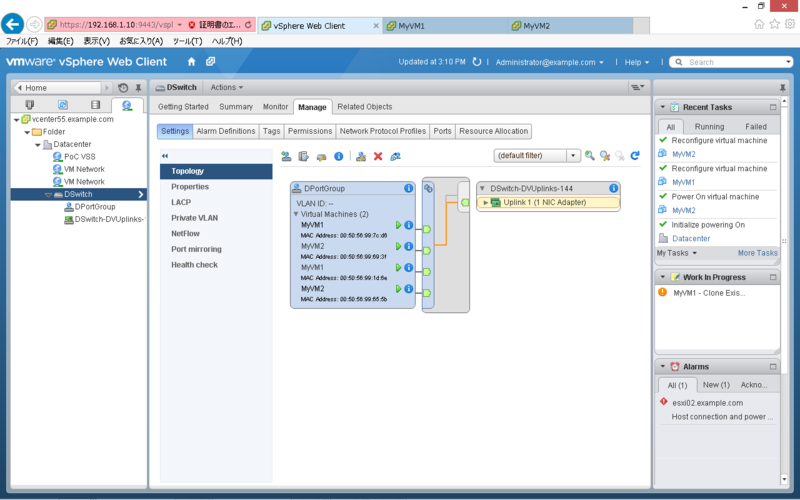Image resolution: width=800 pixels, height=500 pixels.
Task: Click green power icon for first MyVM2 row
Action: 398,246
